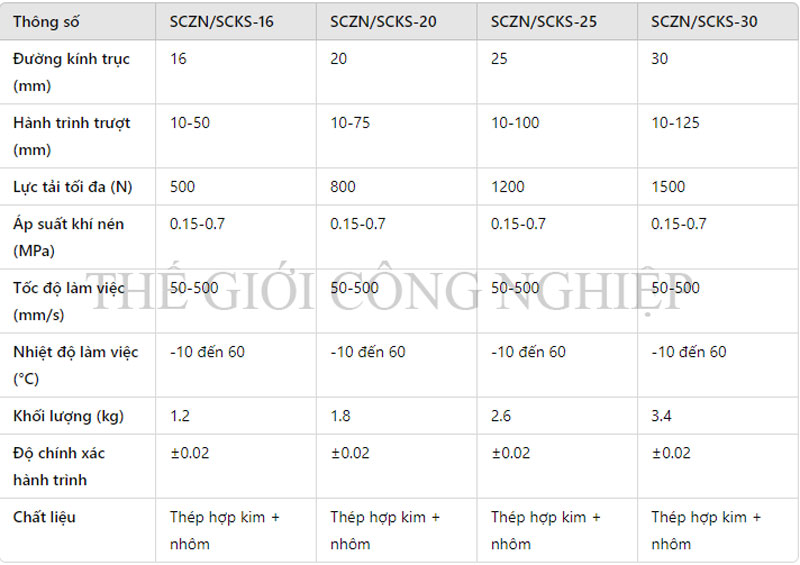Screen dimensions: 800x565
Task: Select the "Áp suất khí nén (MPa)" row label
Action: pos(68,237)
